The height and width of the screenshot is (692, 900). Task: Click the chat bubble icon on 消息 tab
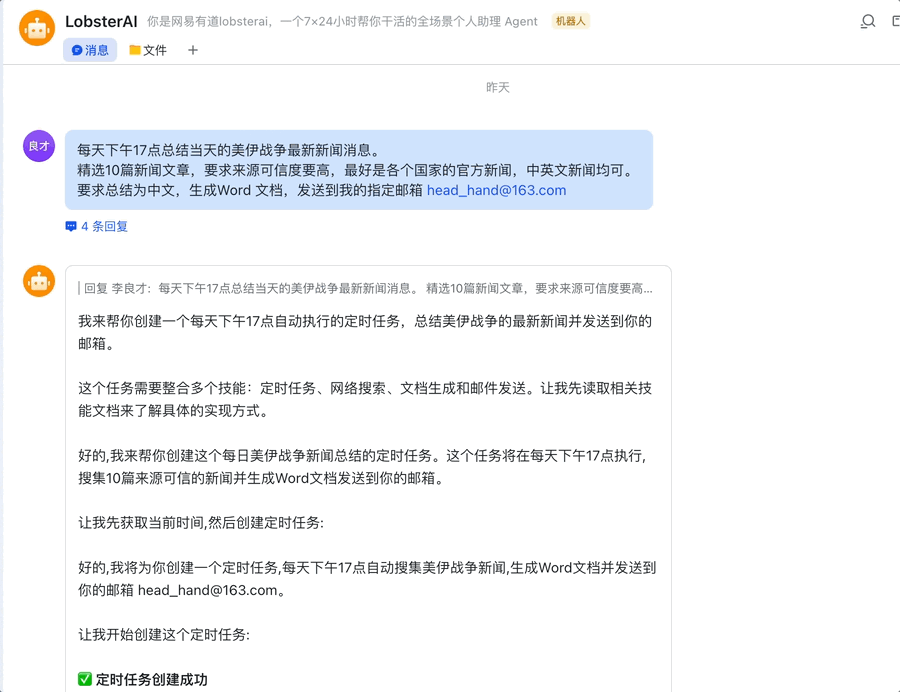(76, 49)
